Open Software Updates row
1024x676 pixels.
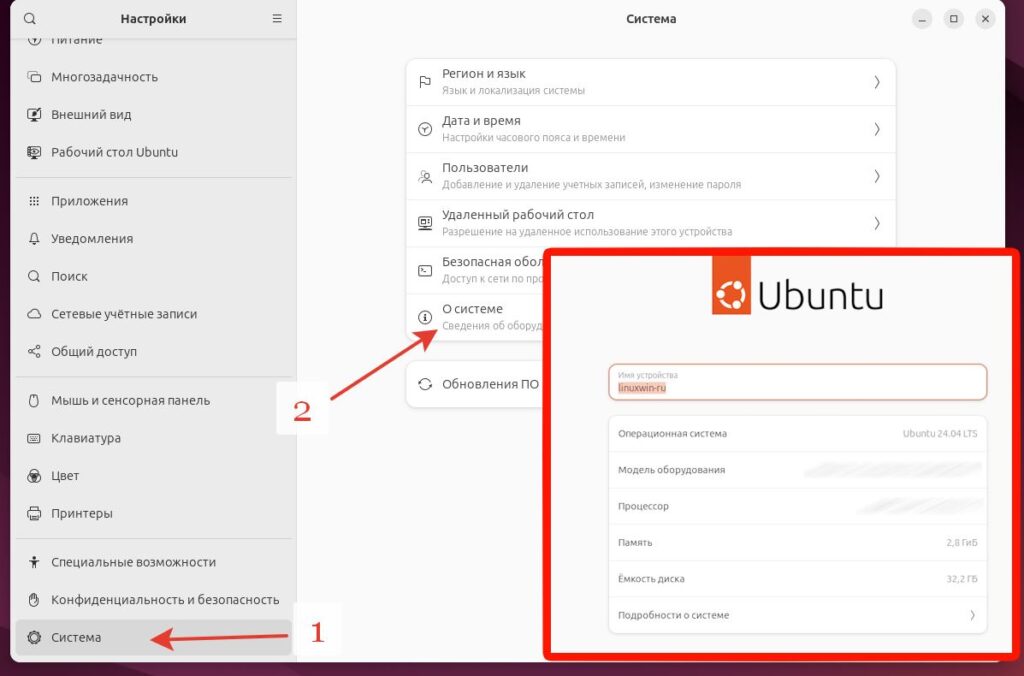478,384
